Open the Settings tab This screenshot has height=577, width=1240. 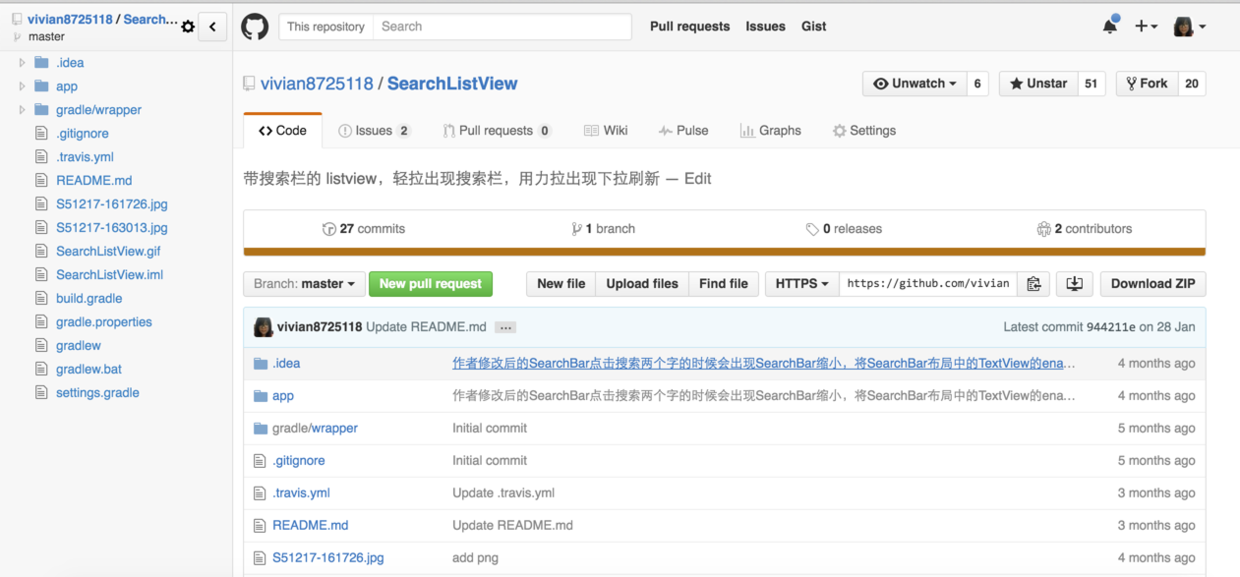pyautogui.click(x=865, y=131)
